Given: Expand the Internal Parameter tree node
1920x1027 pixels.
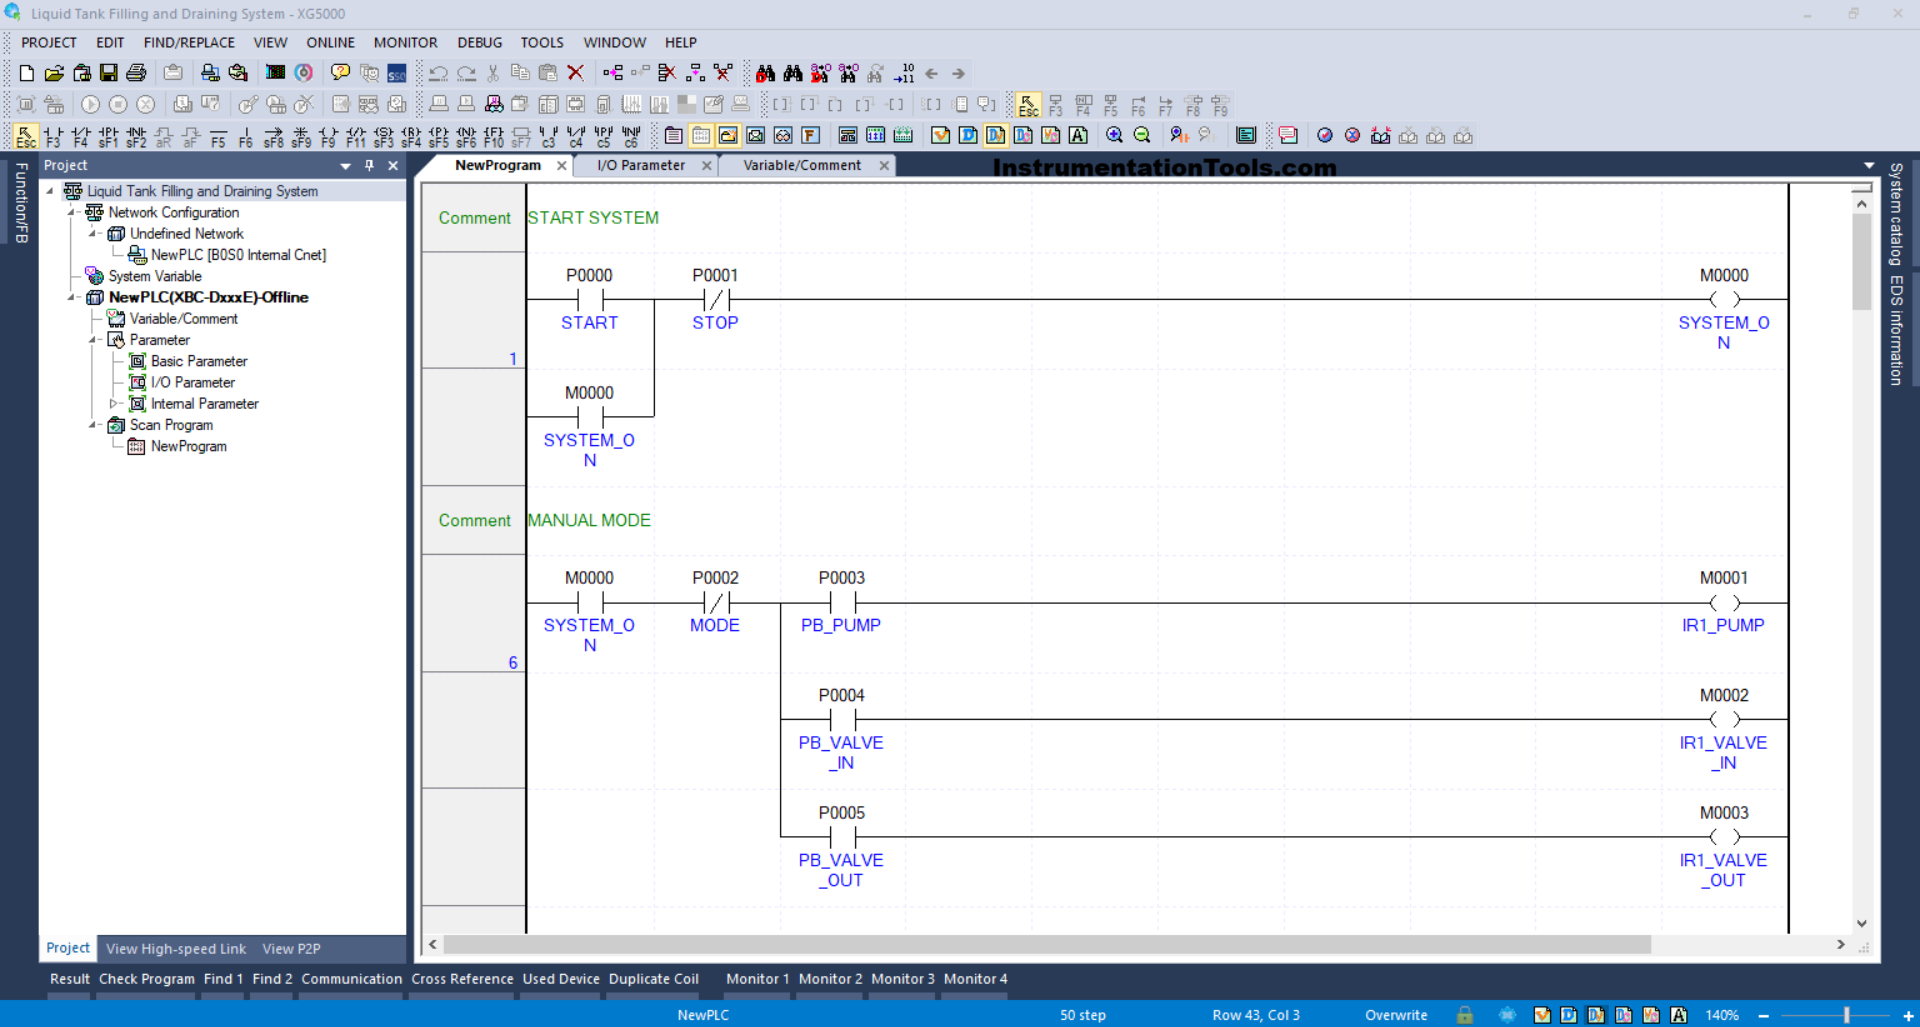Looking at the screenshot, I should tap(113, 404).
